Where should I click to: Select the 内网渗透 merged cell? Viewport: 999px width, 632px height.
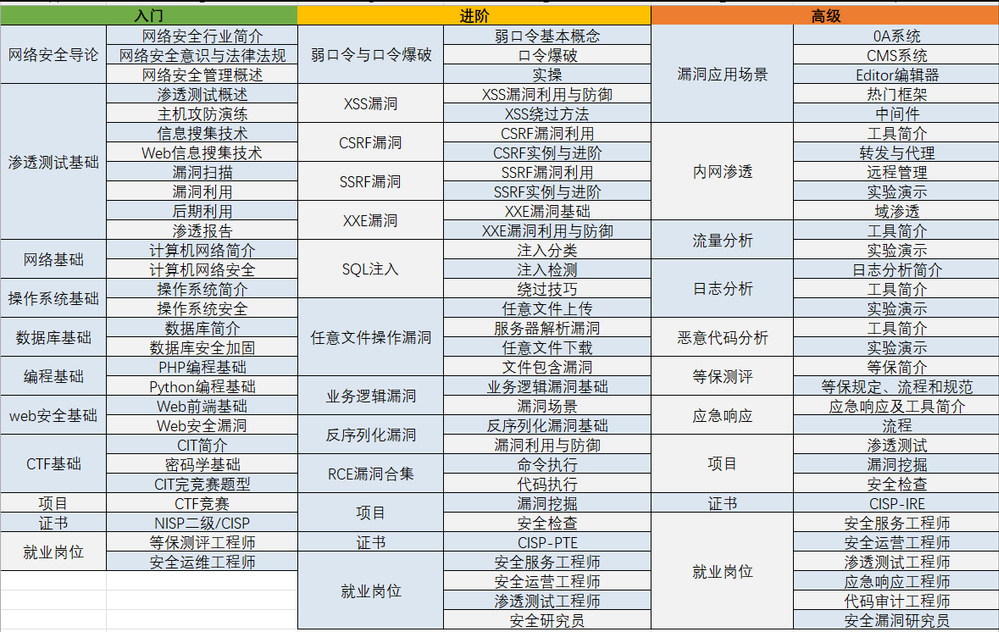(x=722, y=172)
